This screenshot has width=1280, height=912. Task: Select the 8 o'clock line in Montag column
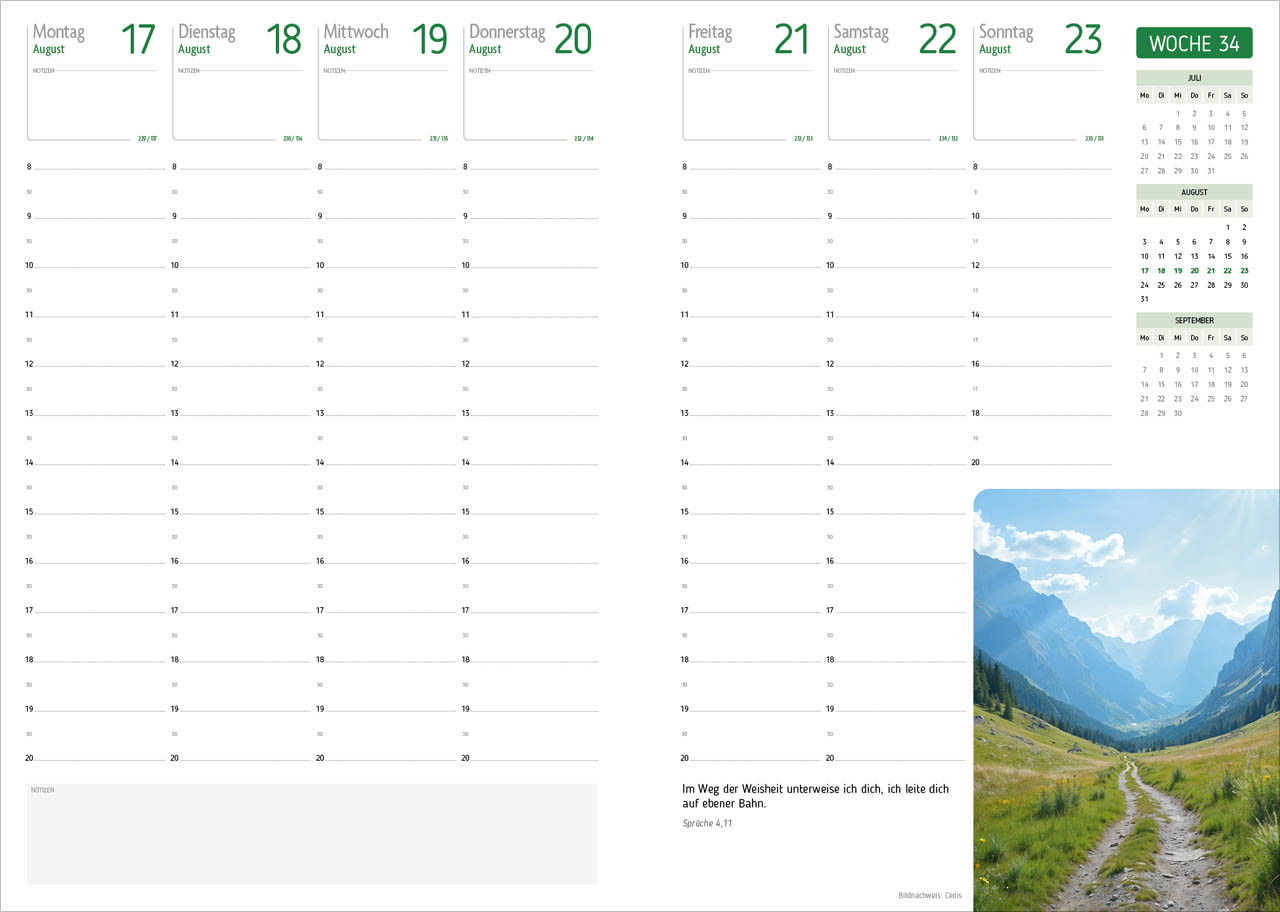click(x=98, y=167)
